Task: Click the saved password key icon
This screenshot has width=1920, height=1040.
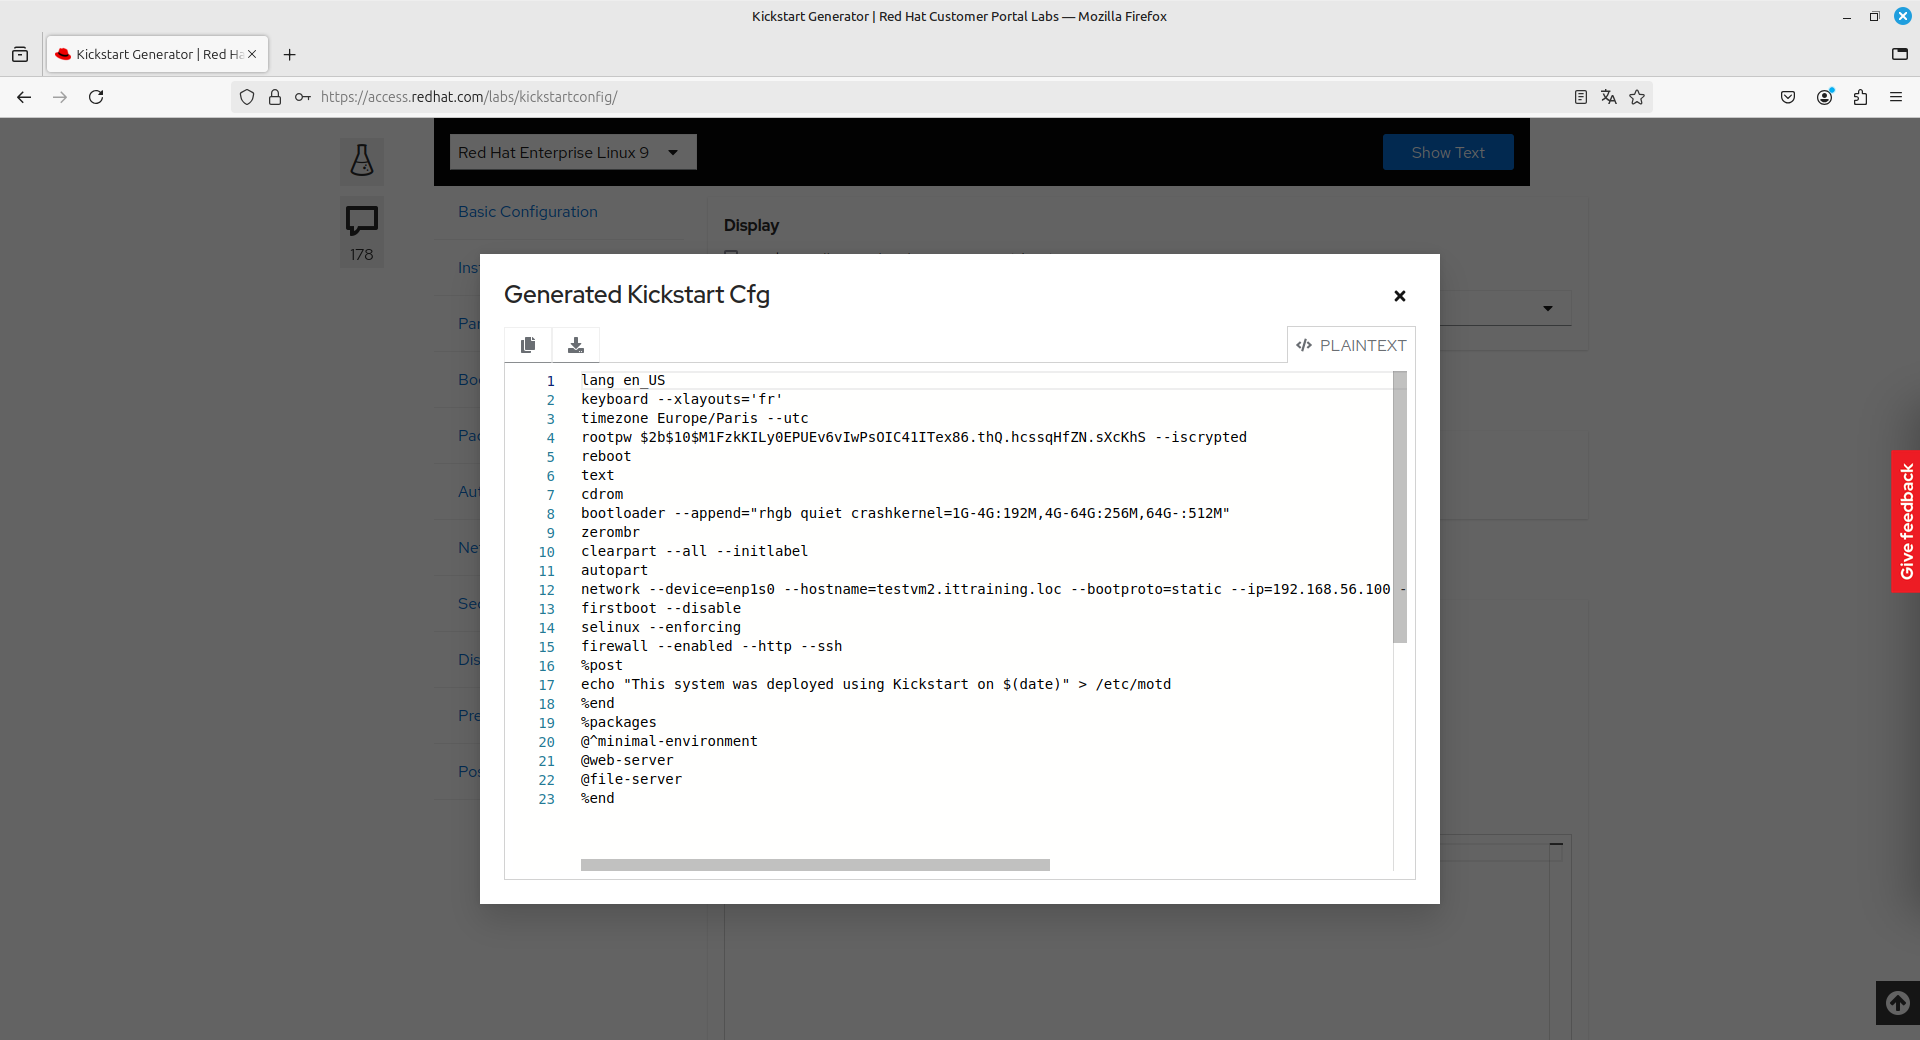Action: tap(302, 97)
